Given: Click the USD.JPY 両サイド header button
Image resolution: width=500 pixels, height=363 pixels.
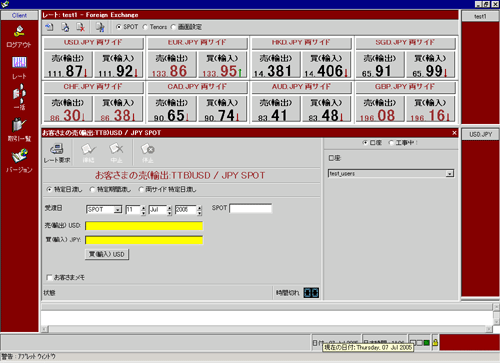Looking at the screenshot, I should click(93, 43).
